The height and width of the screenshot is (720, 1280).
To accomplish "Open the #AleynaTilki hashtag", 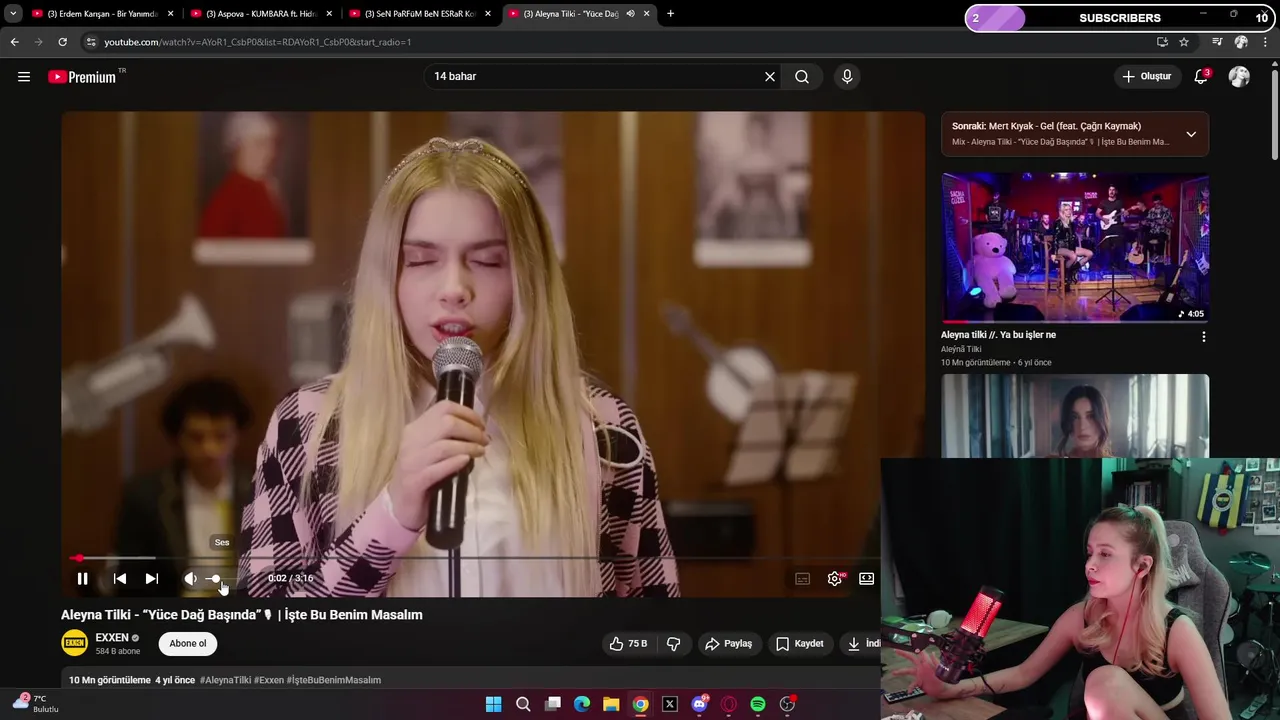I will click(225, 680).
